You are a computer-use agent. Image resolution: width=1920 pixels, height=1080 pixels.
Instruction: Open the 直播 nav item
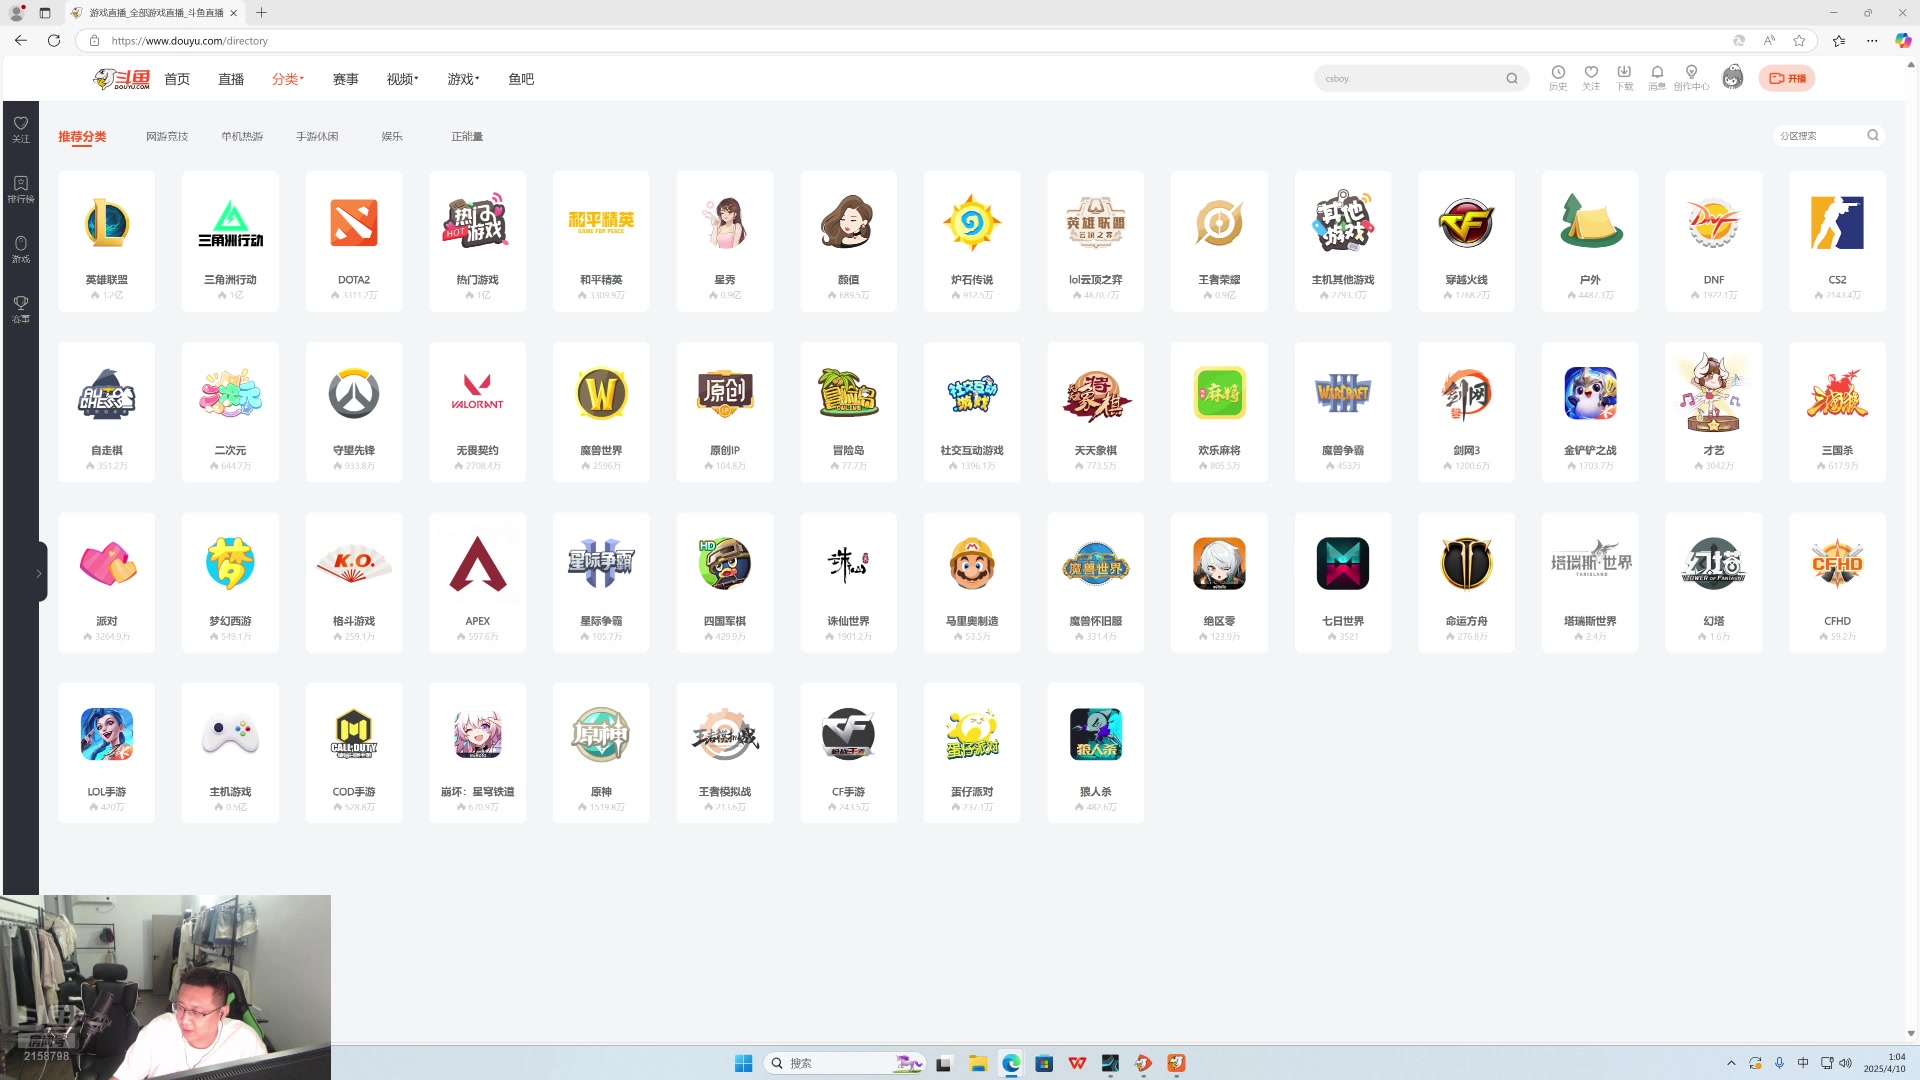231,79
